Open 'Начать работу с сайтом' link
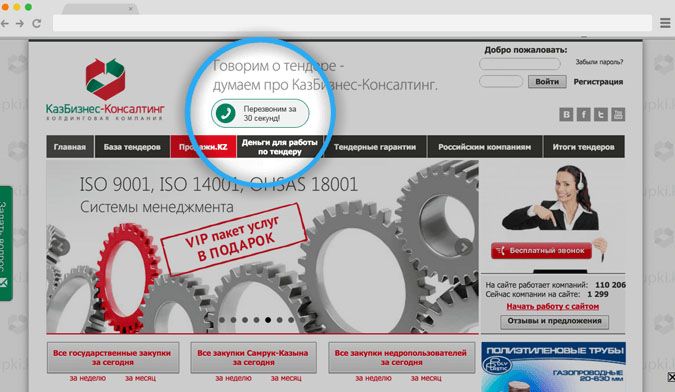 point(552,306)
